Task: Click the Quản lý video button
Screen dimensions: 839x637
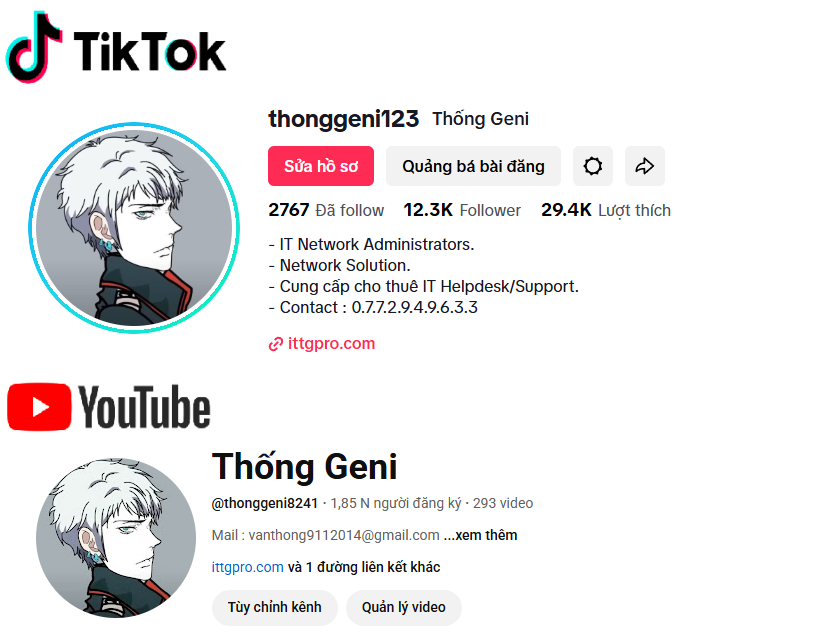Action: point(403,608)
